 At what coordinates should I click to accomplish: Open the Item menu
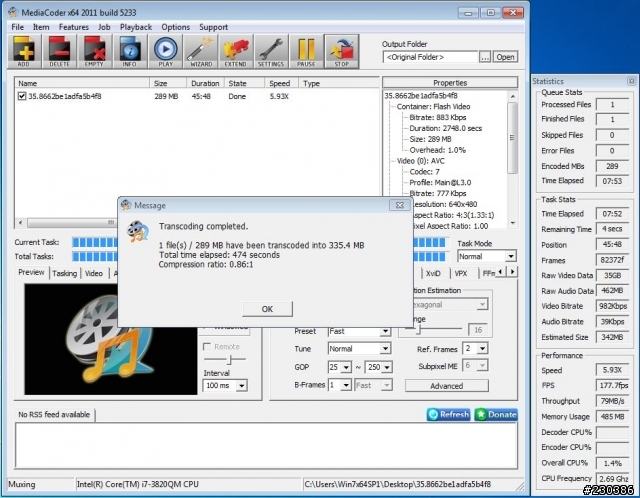(41, 27)
